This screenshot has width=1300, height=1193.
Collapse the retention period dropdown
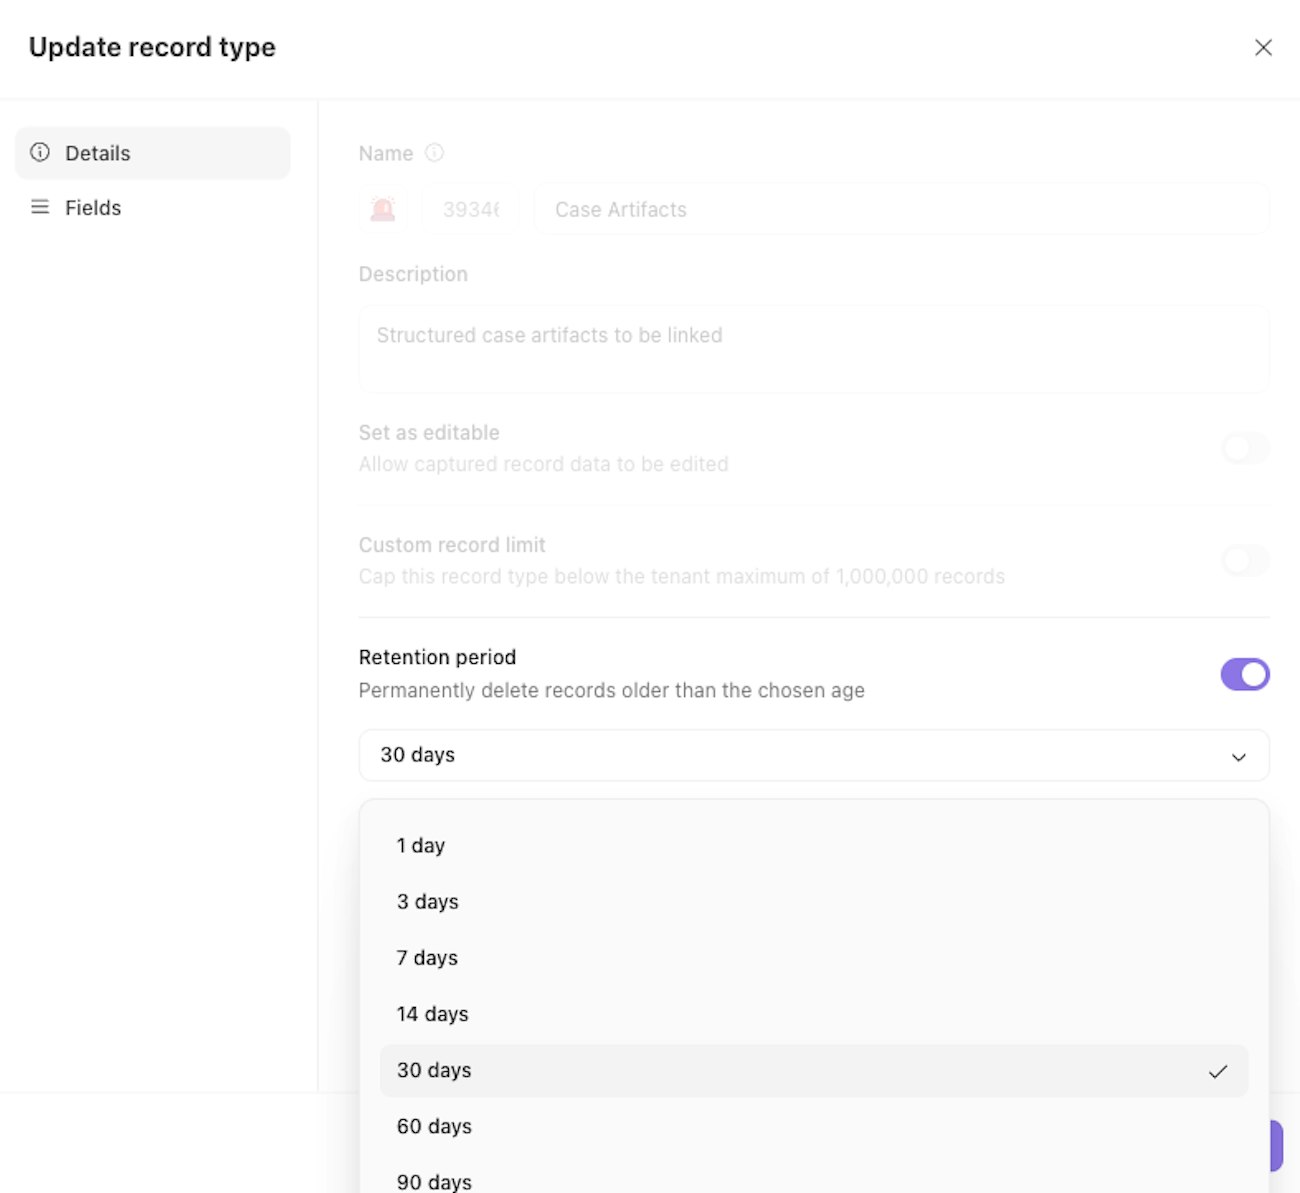(x=812, y=755)
